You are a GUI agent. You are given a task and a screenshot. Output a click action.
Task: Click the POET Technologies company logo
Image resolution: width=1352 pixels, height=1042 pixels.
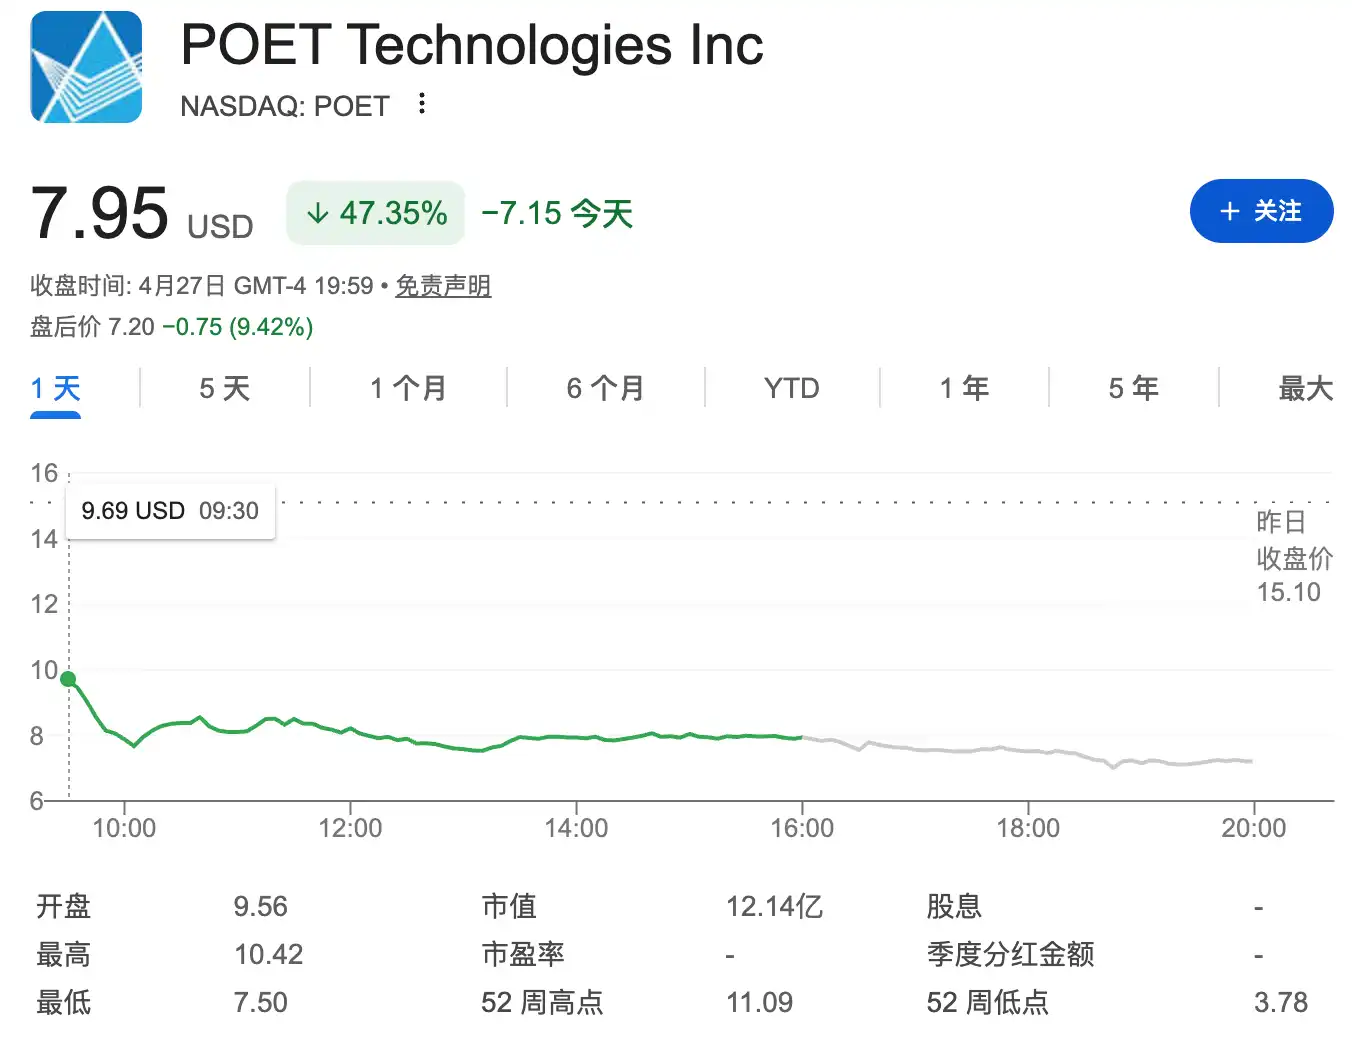pos(85,66)
